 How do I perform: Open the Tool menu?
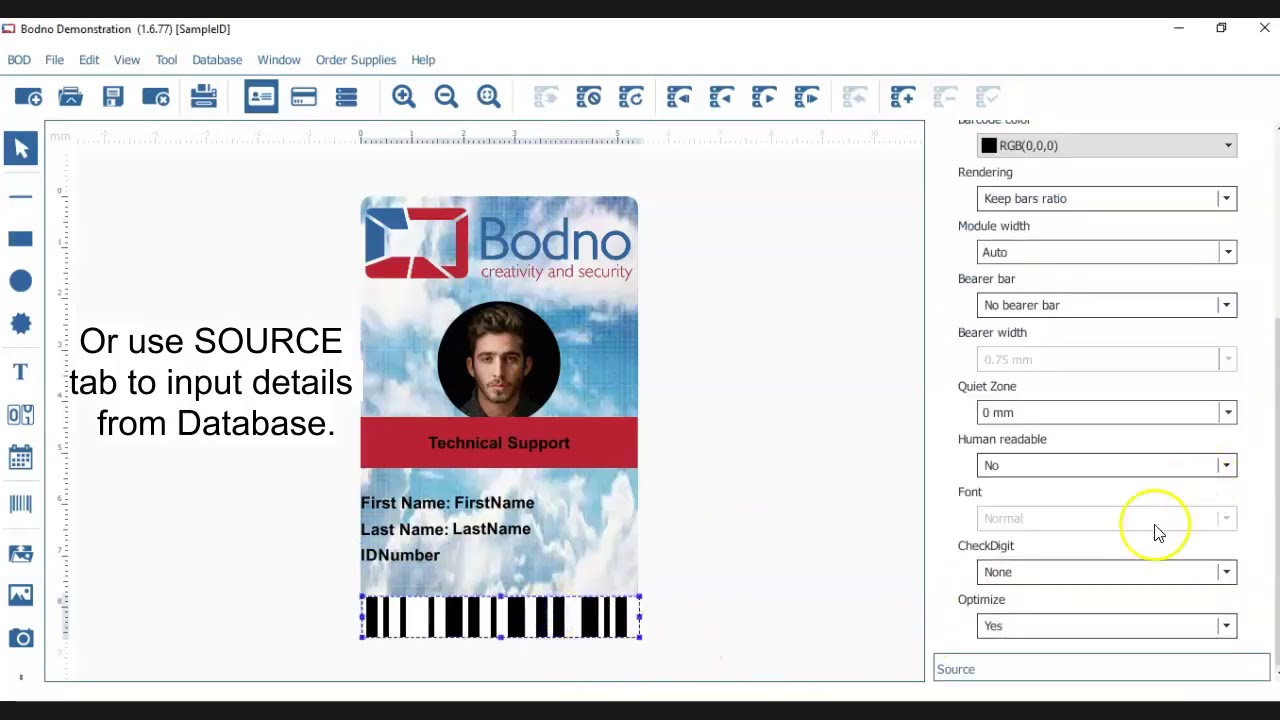pos(166,60)
